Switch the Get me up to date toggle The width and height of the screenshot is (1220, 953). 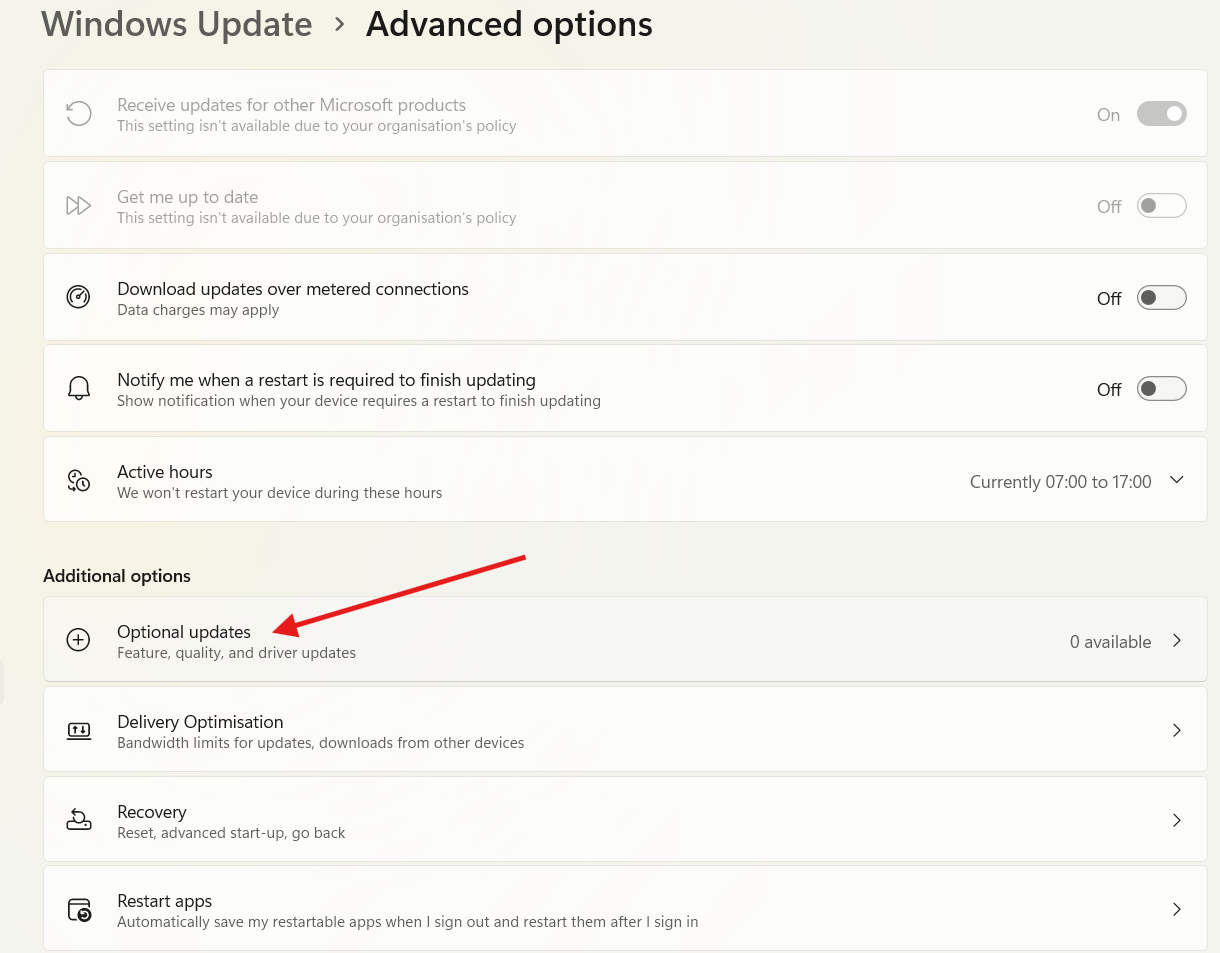(1161, 206)
